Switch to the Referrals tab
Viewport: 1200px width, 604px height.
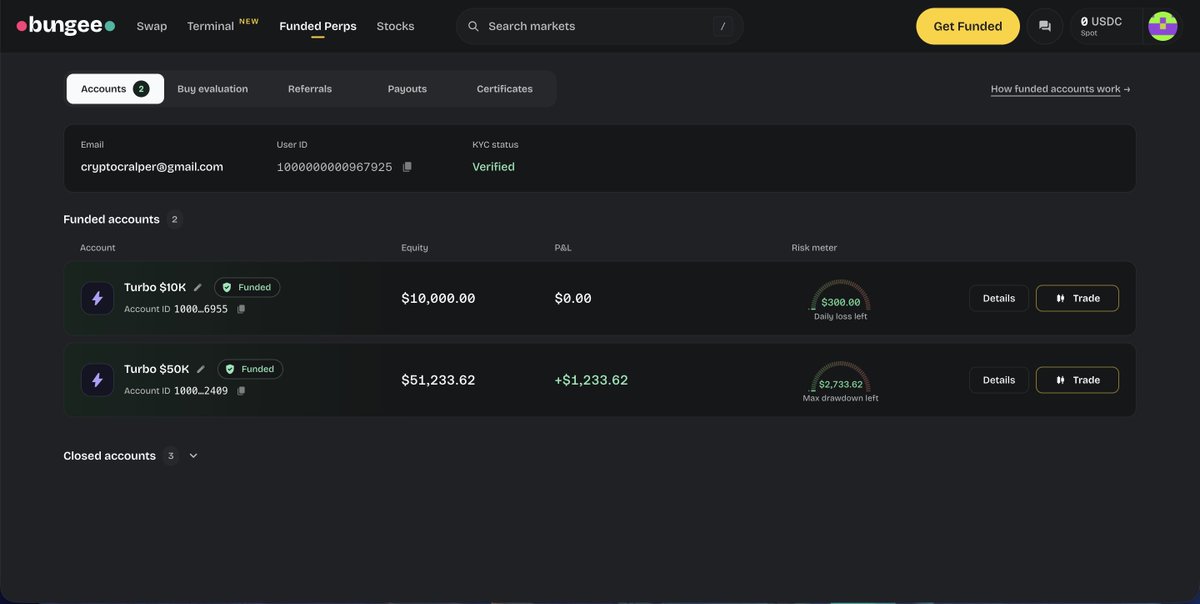[310, 89]
